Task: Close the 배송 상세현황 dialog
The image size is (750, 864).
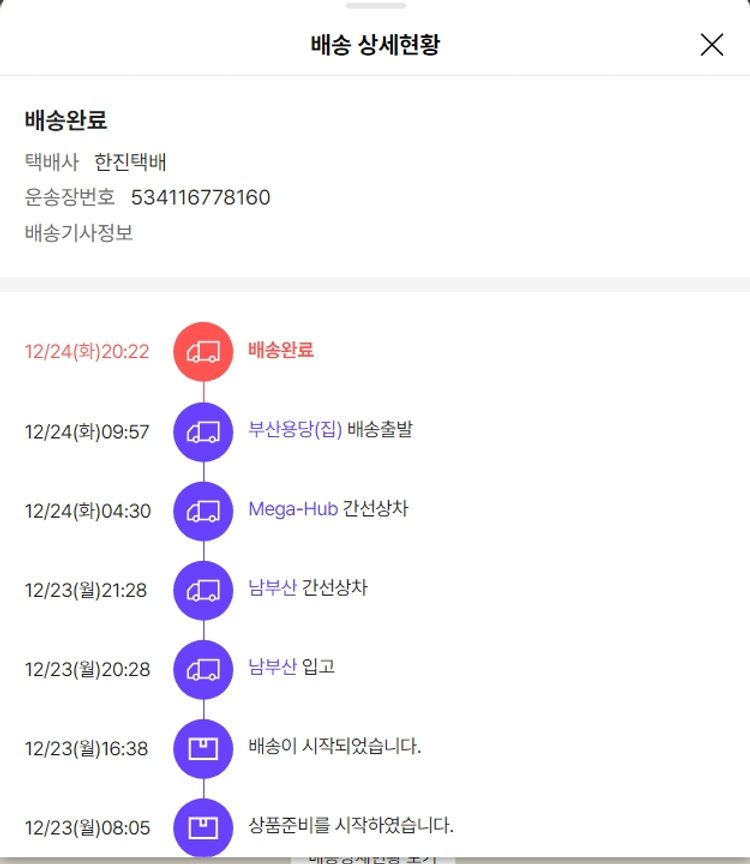Action: coord(712,45)
